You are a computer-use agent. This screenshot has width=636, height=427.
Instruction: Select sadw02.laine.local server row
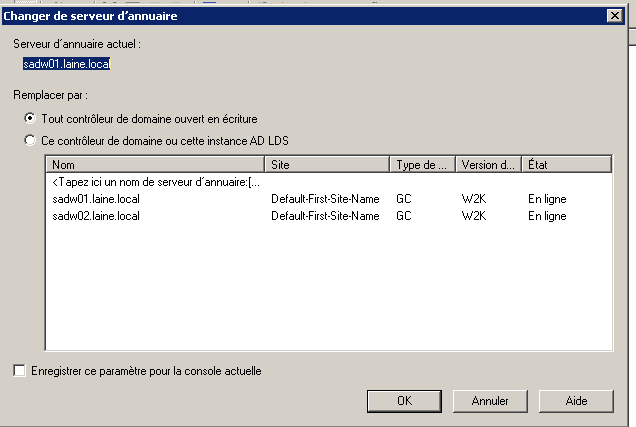point(329,216)
